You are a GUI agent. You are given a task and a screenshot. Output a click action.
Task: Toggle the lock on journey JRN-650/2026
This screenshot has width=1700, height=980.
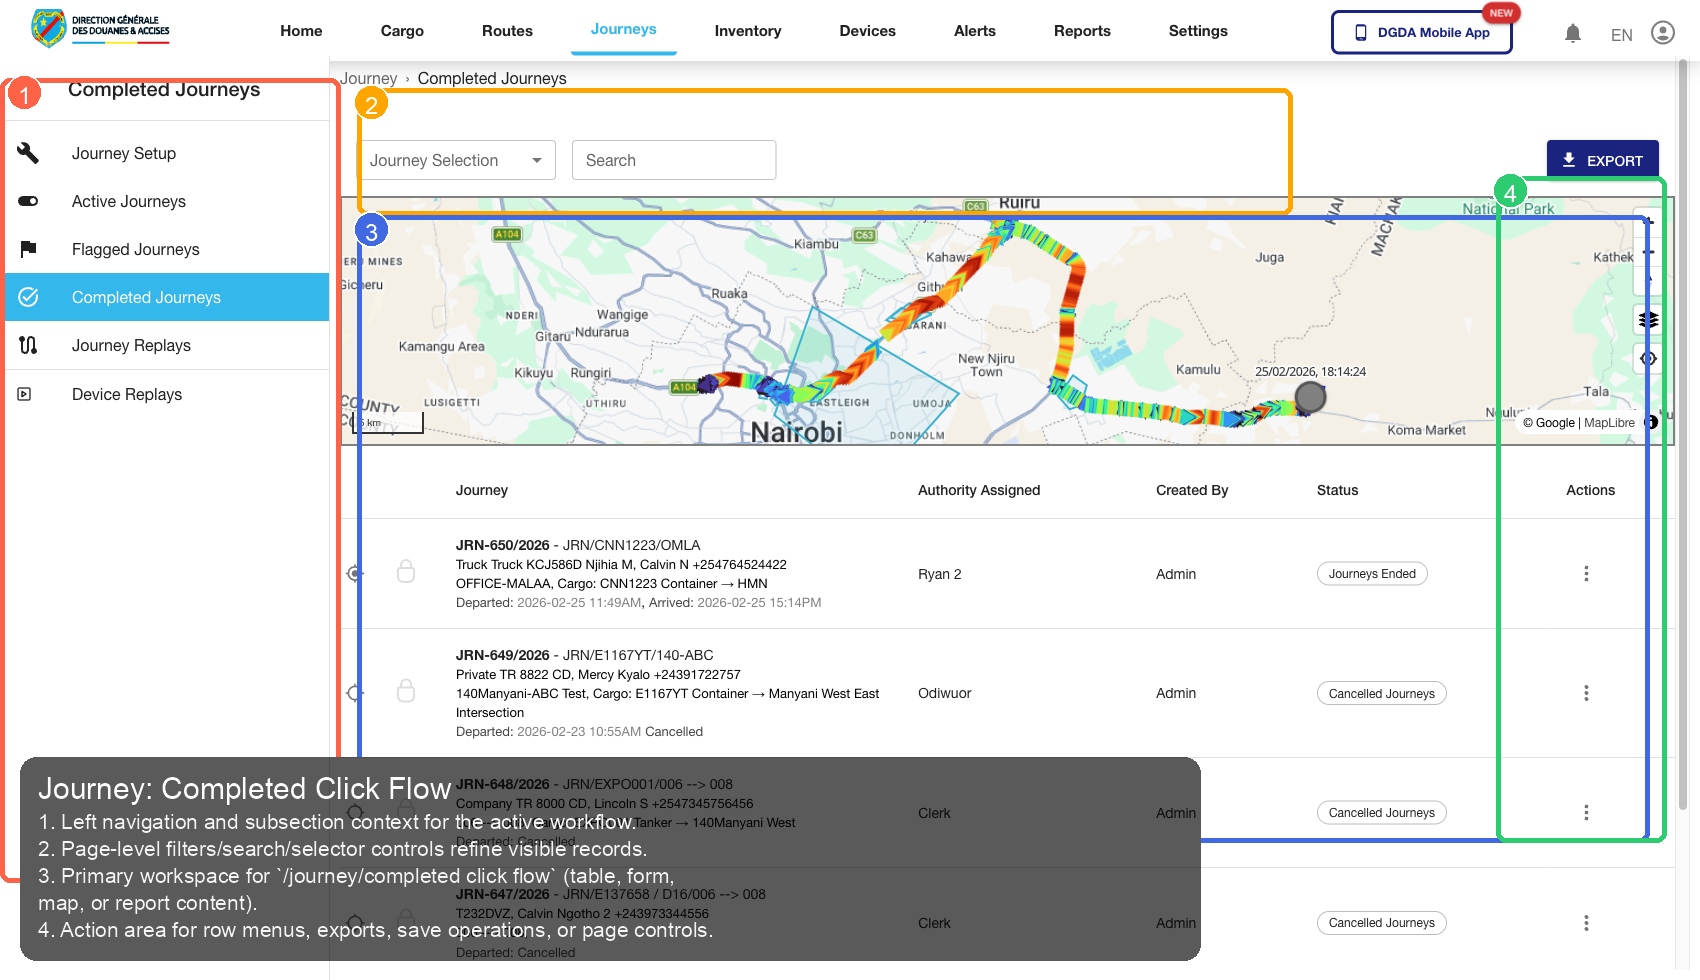coord(406,572)
